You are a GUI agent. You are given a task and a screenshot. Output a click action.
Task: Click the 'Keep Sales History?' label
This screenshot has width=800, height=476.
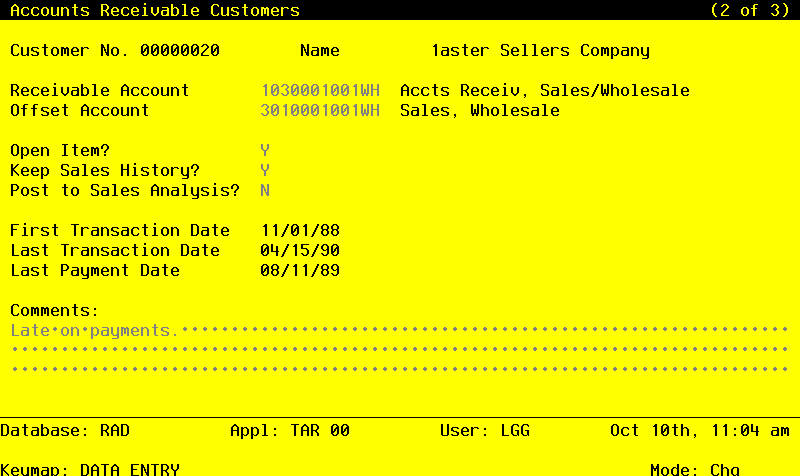pos(105,170)
